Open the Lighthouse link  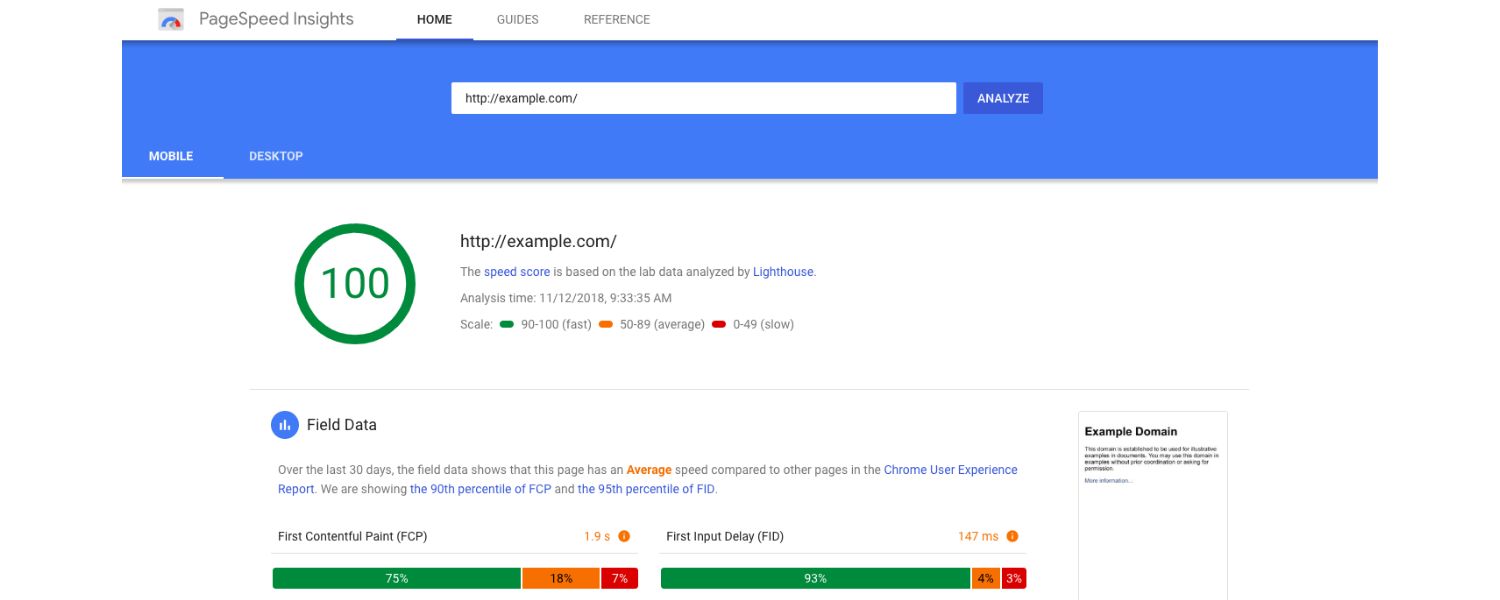tap(786, 271)
